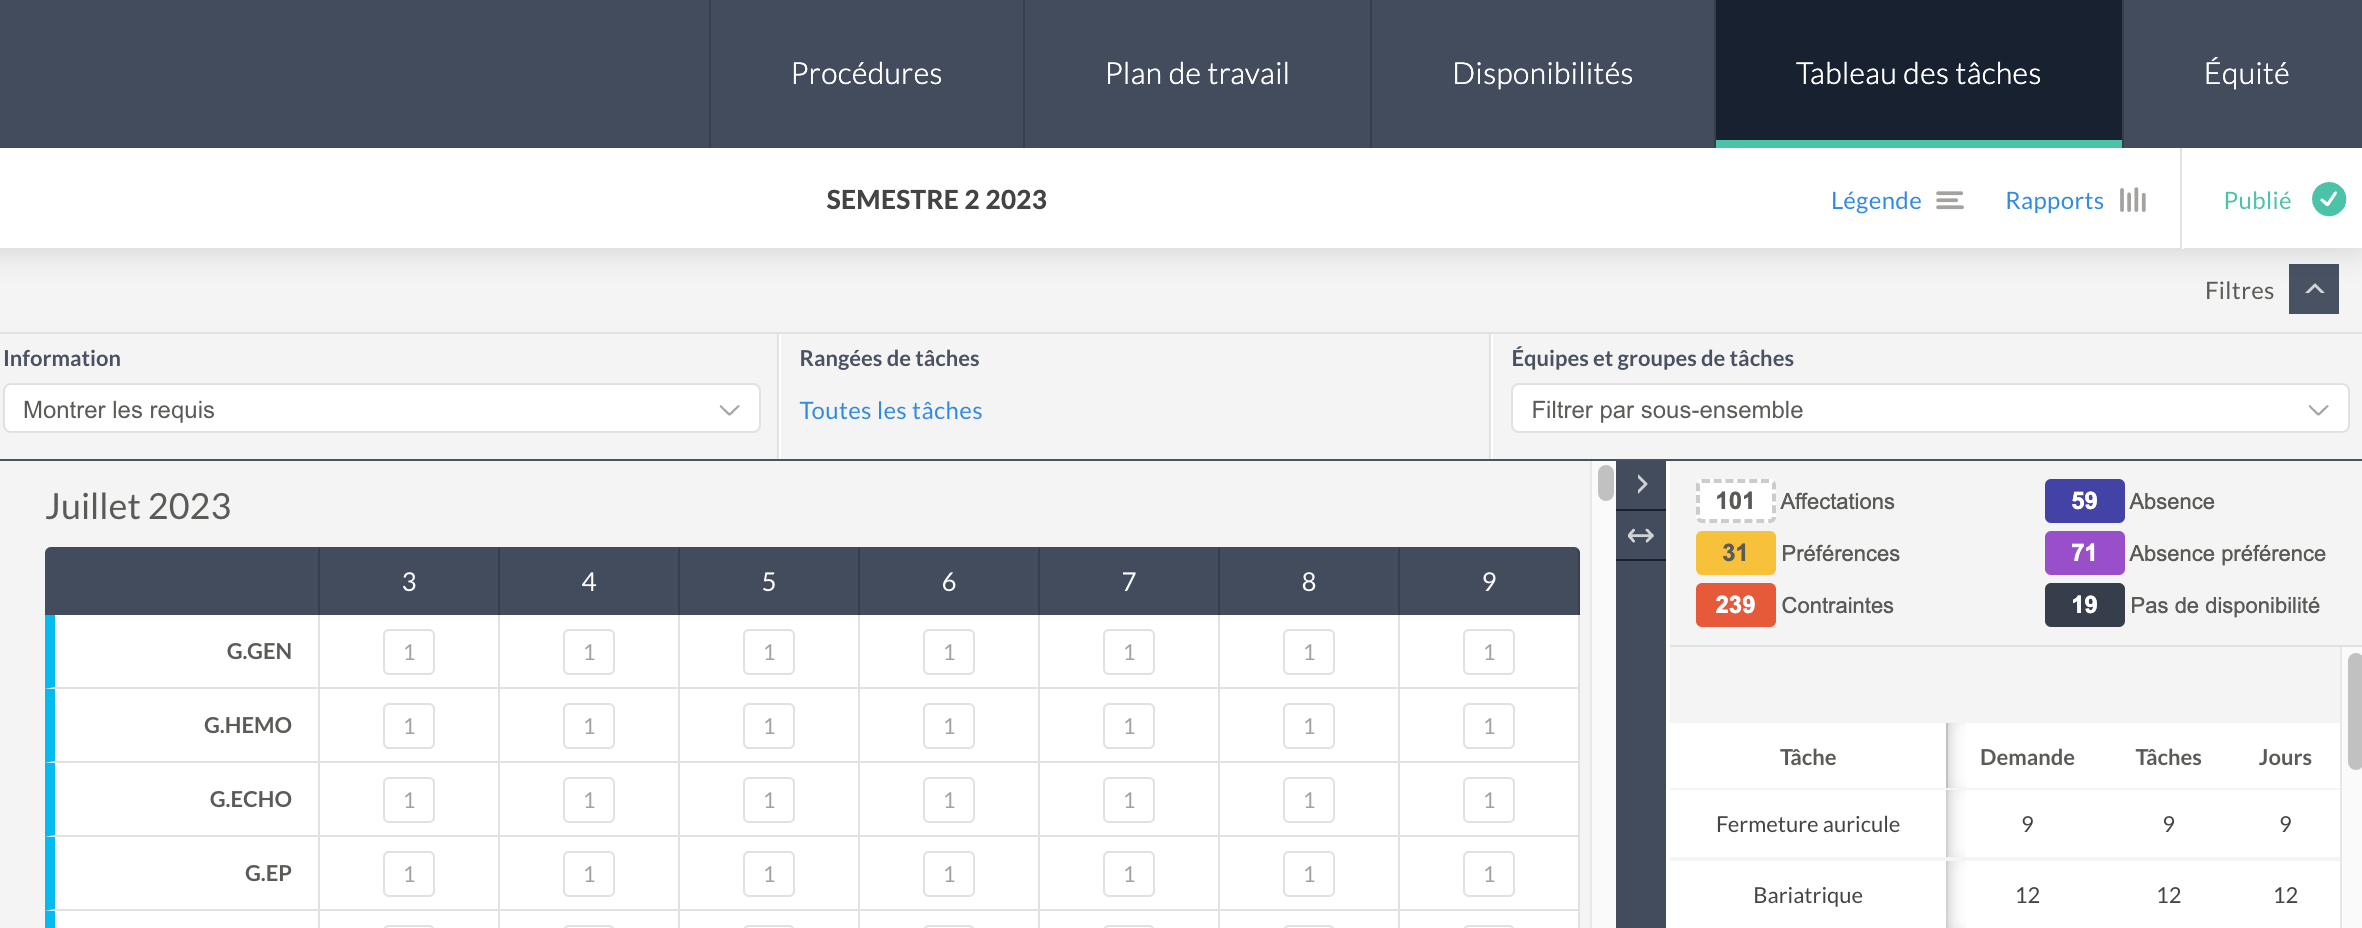The image size is (2362, 928).
Task: Open the Équité tab
Action: coord(2245,74)
